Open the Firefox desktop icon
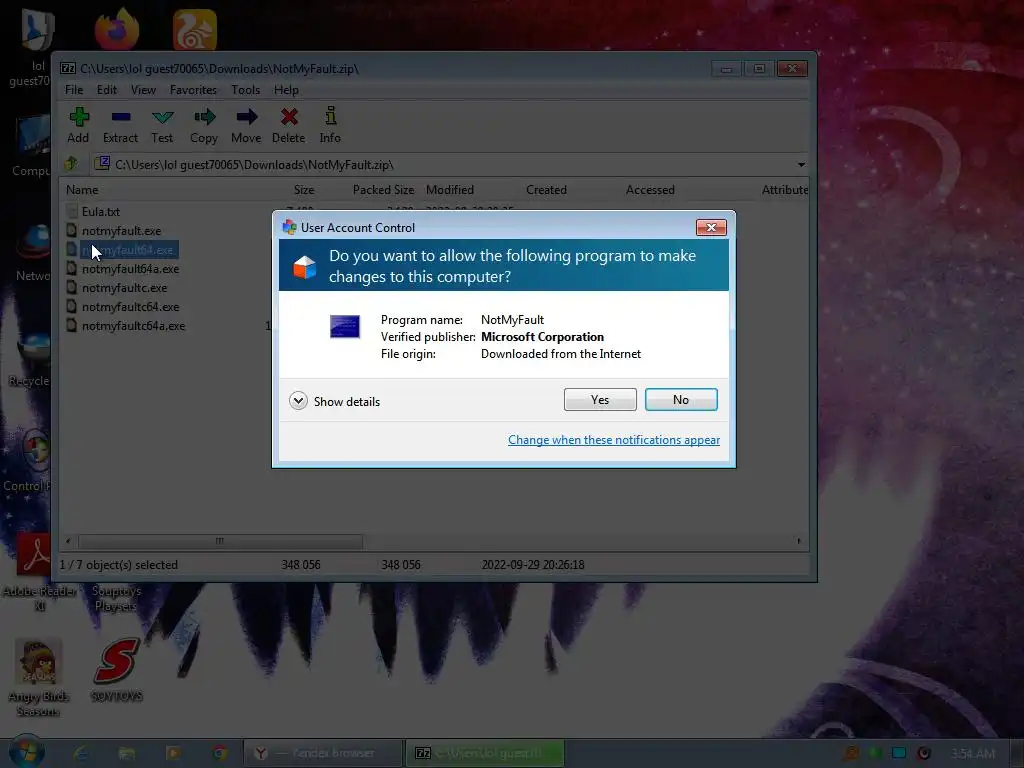Screen dimensions: 1024x768 (x=117, y=29)
